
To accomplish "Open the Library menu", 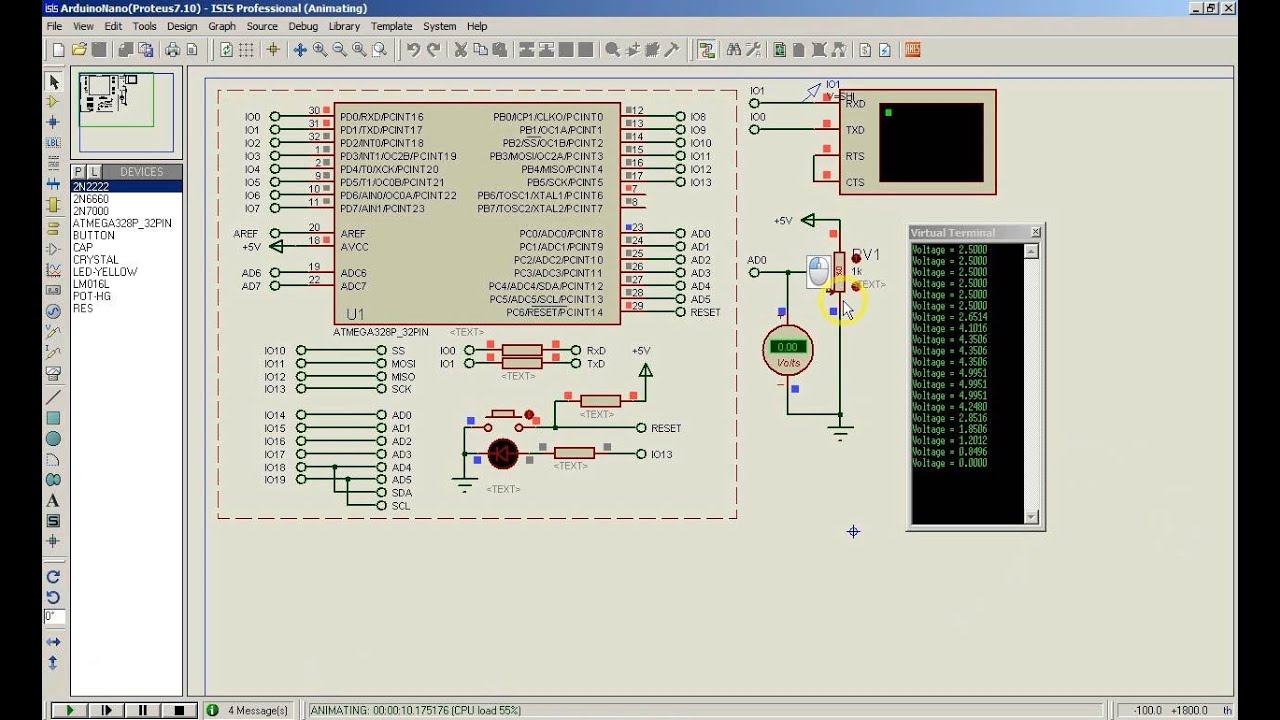I will (x=344, y=26).
